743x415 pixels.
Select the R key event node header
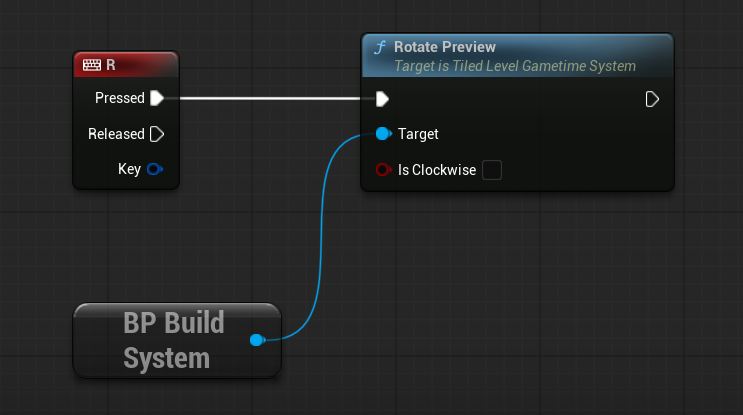tap(130, 65)
